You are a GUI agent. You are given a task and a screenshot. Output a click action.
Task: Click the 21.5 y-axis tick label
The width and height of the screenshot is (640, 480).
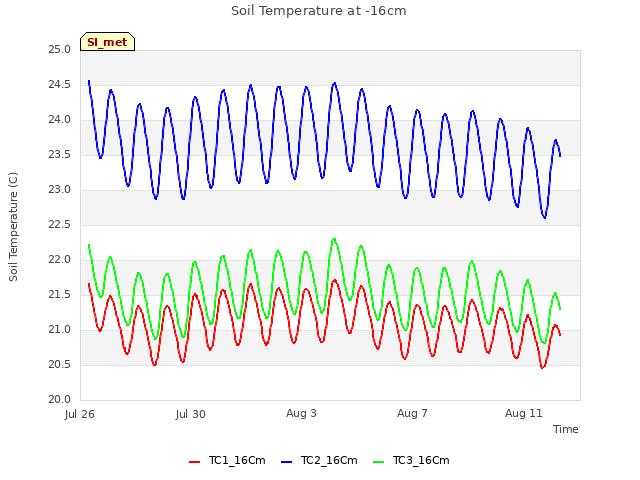tap(60, 294)
